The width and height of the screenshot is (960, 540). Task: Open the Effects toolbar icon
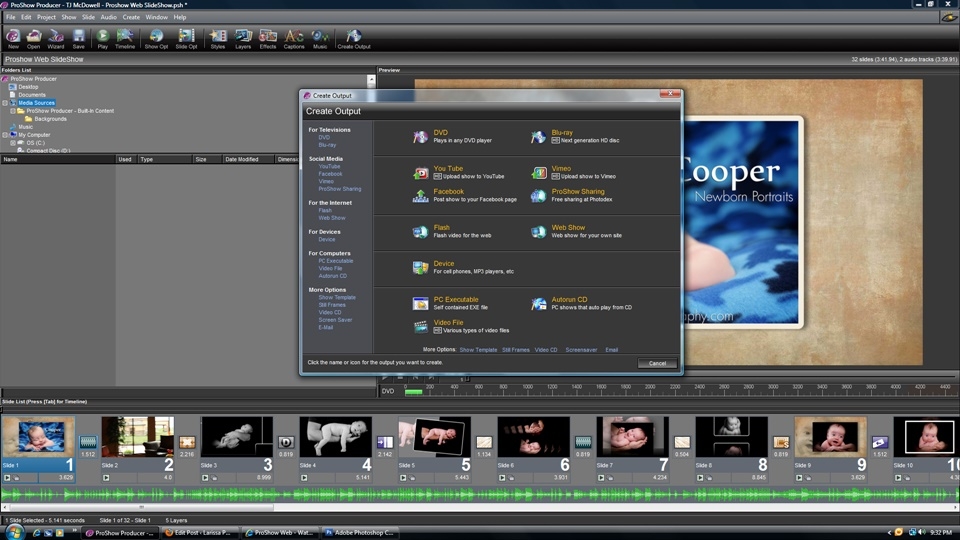point(268,38)
